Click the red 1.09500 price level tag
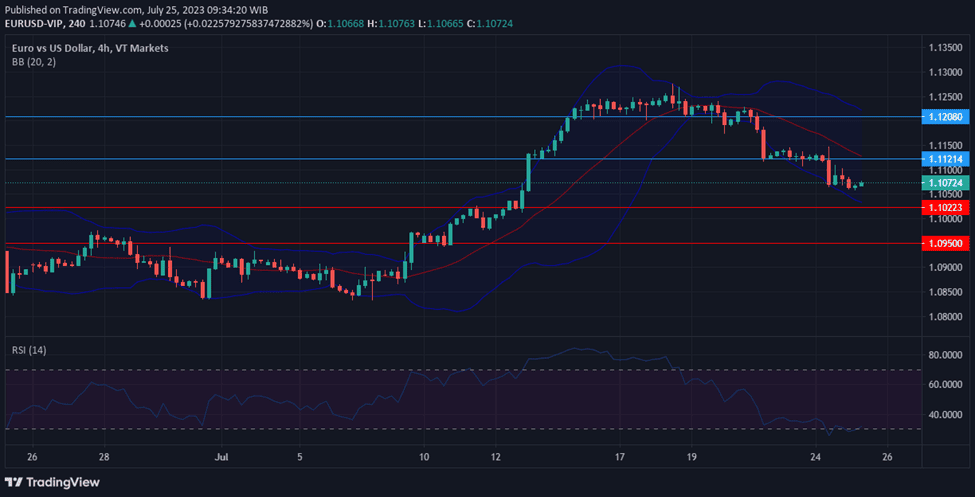This screenshot has width=975, height=497. [945, 243]
